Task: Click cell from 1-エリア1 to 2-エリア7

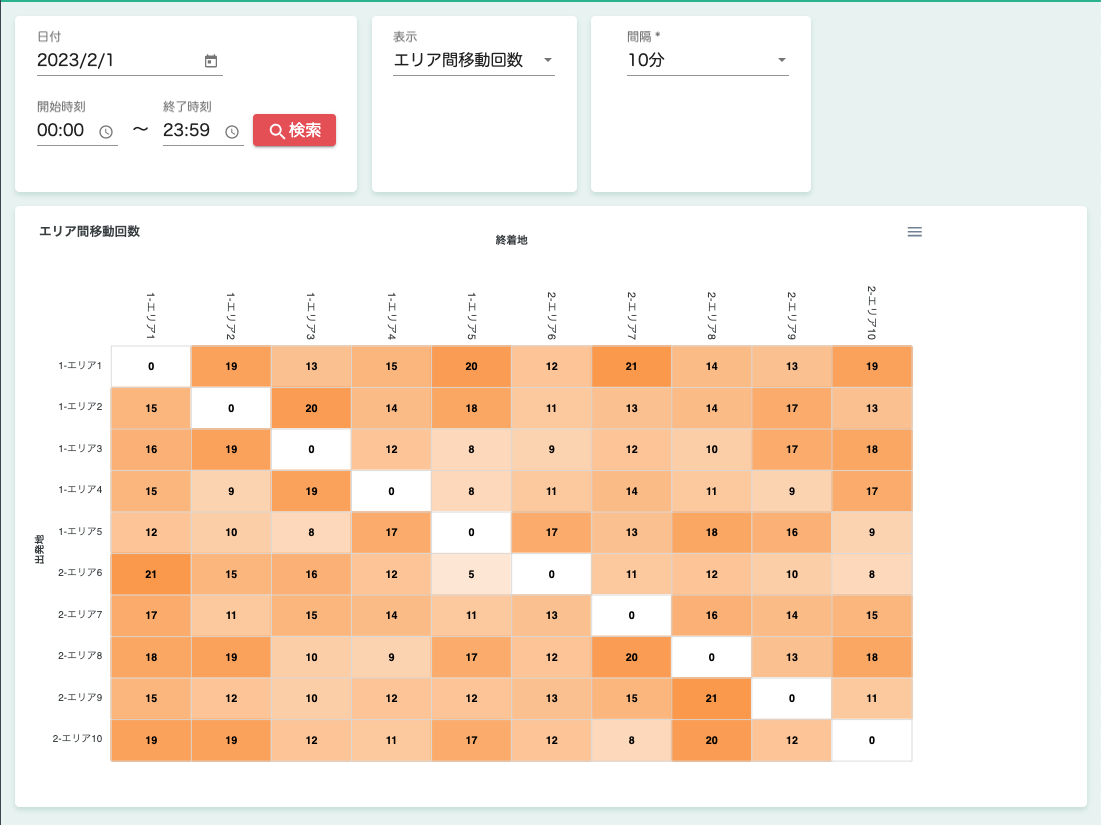Action: click(x=631, y=366)
